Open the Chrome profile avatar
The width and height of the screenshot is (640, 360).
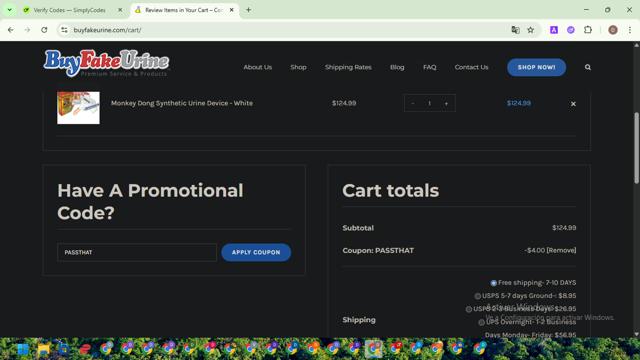[x=613, y=30]
